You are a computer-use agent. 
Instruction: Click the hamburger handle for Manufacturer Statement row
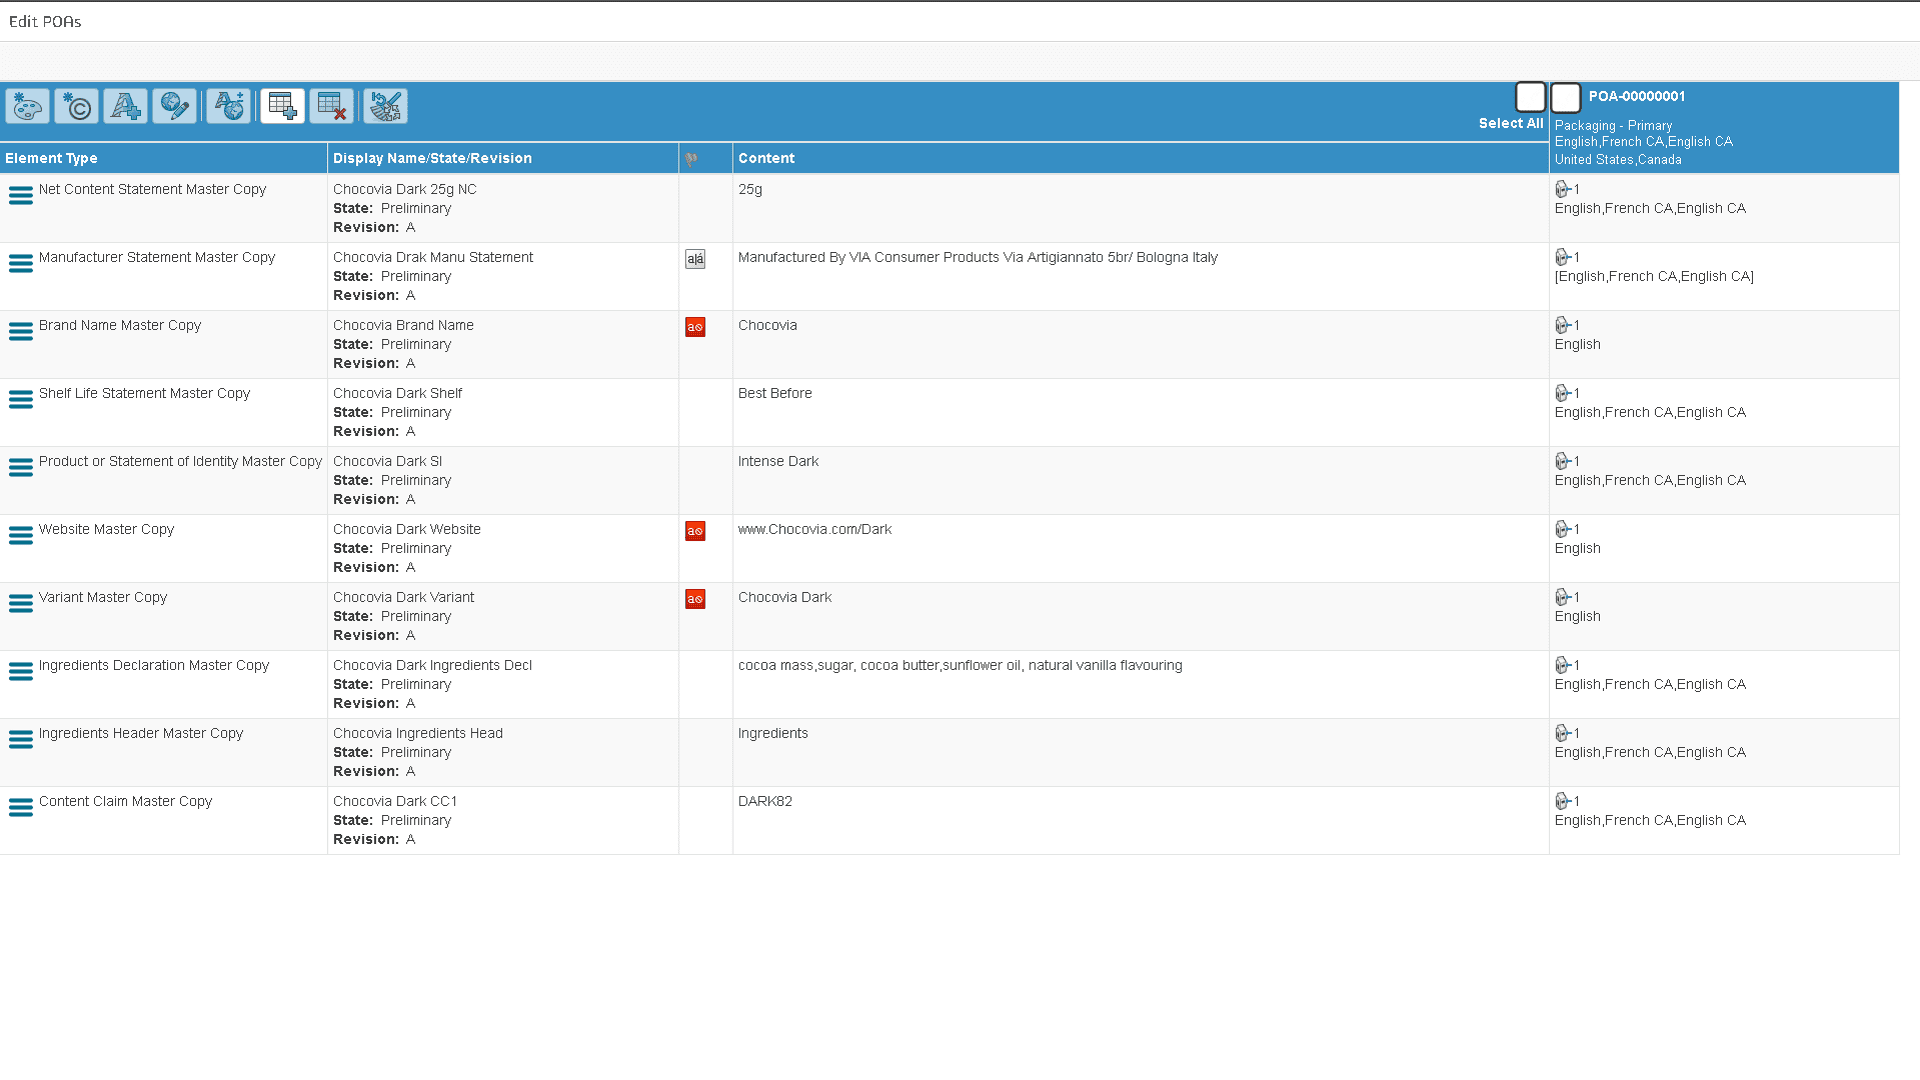click(20, 264)
